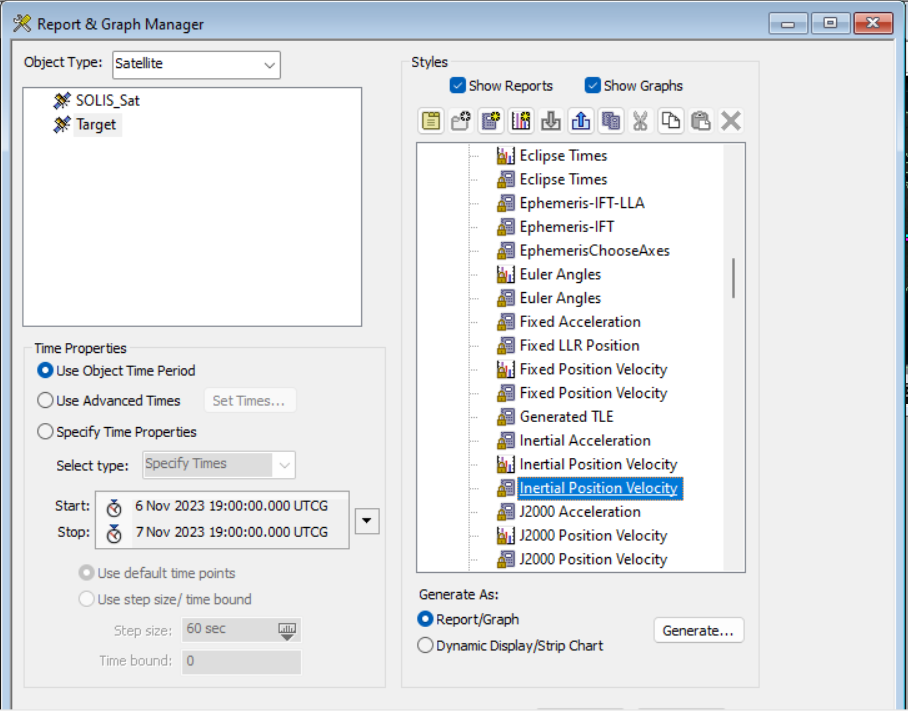
Task: Open the Object Type dropdown
Action: pos(271,64)
